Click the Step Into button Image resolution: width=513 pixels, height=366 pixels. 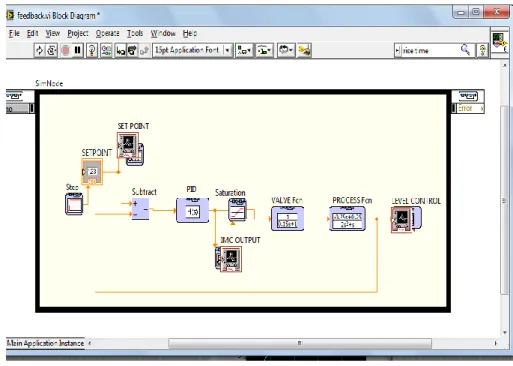120,50
